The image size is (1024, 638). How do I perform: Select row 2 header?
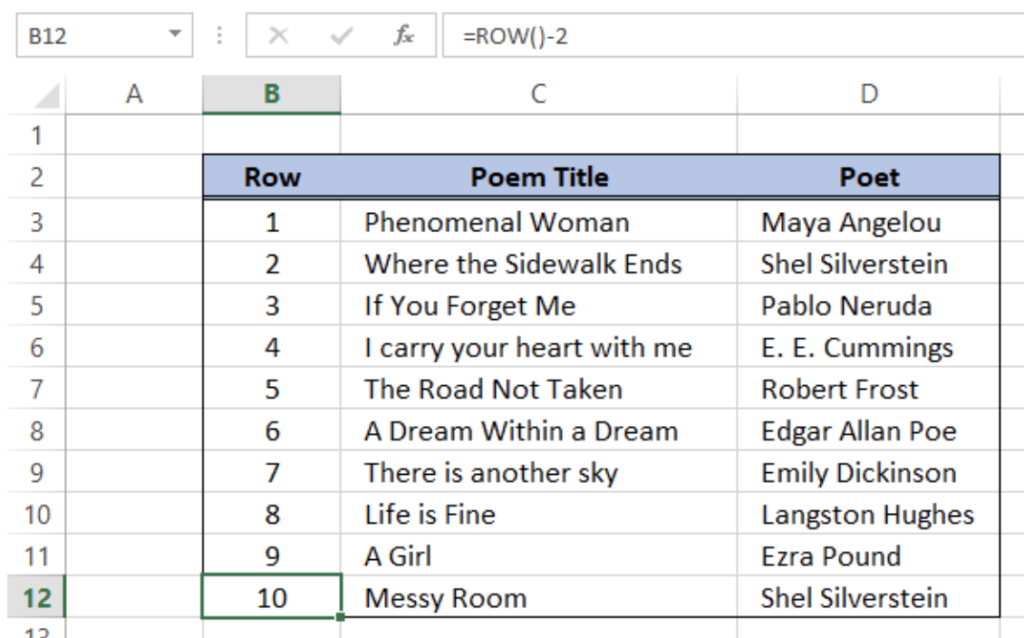pyautogui.click(x=37, y=178)
